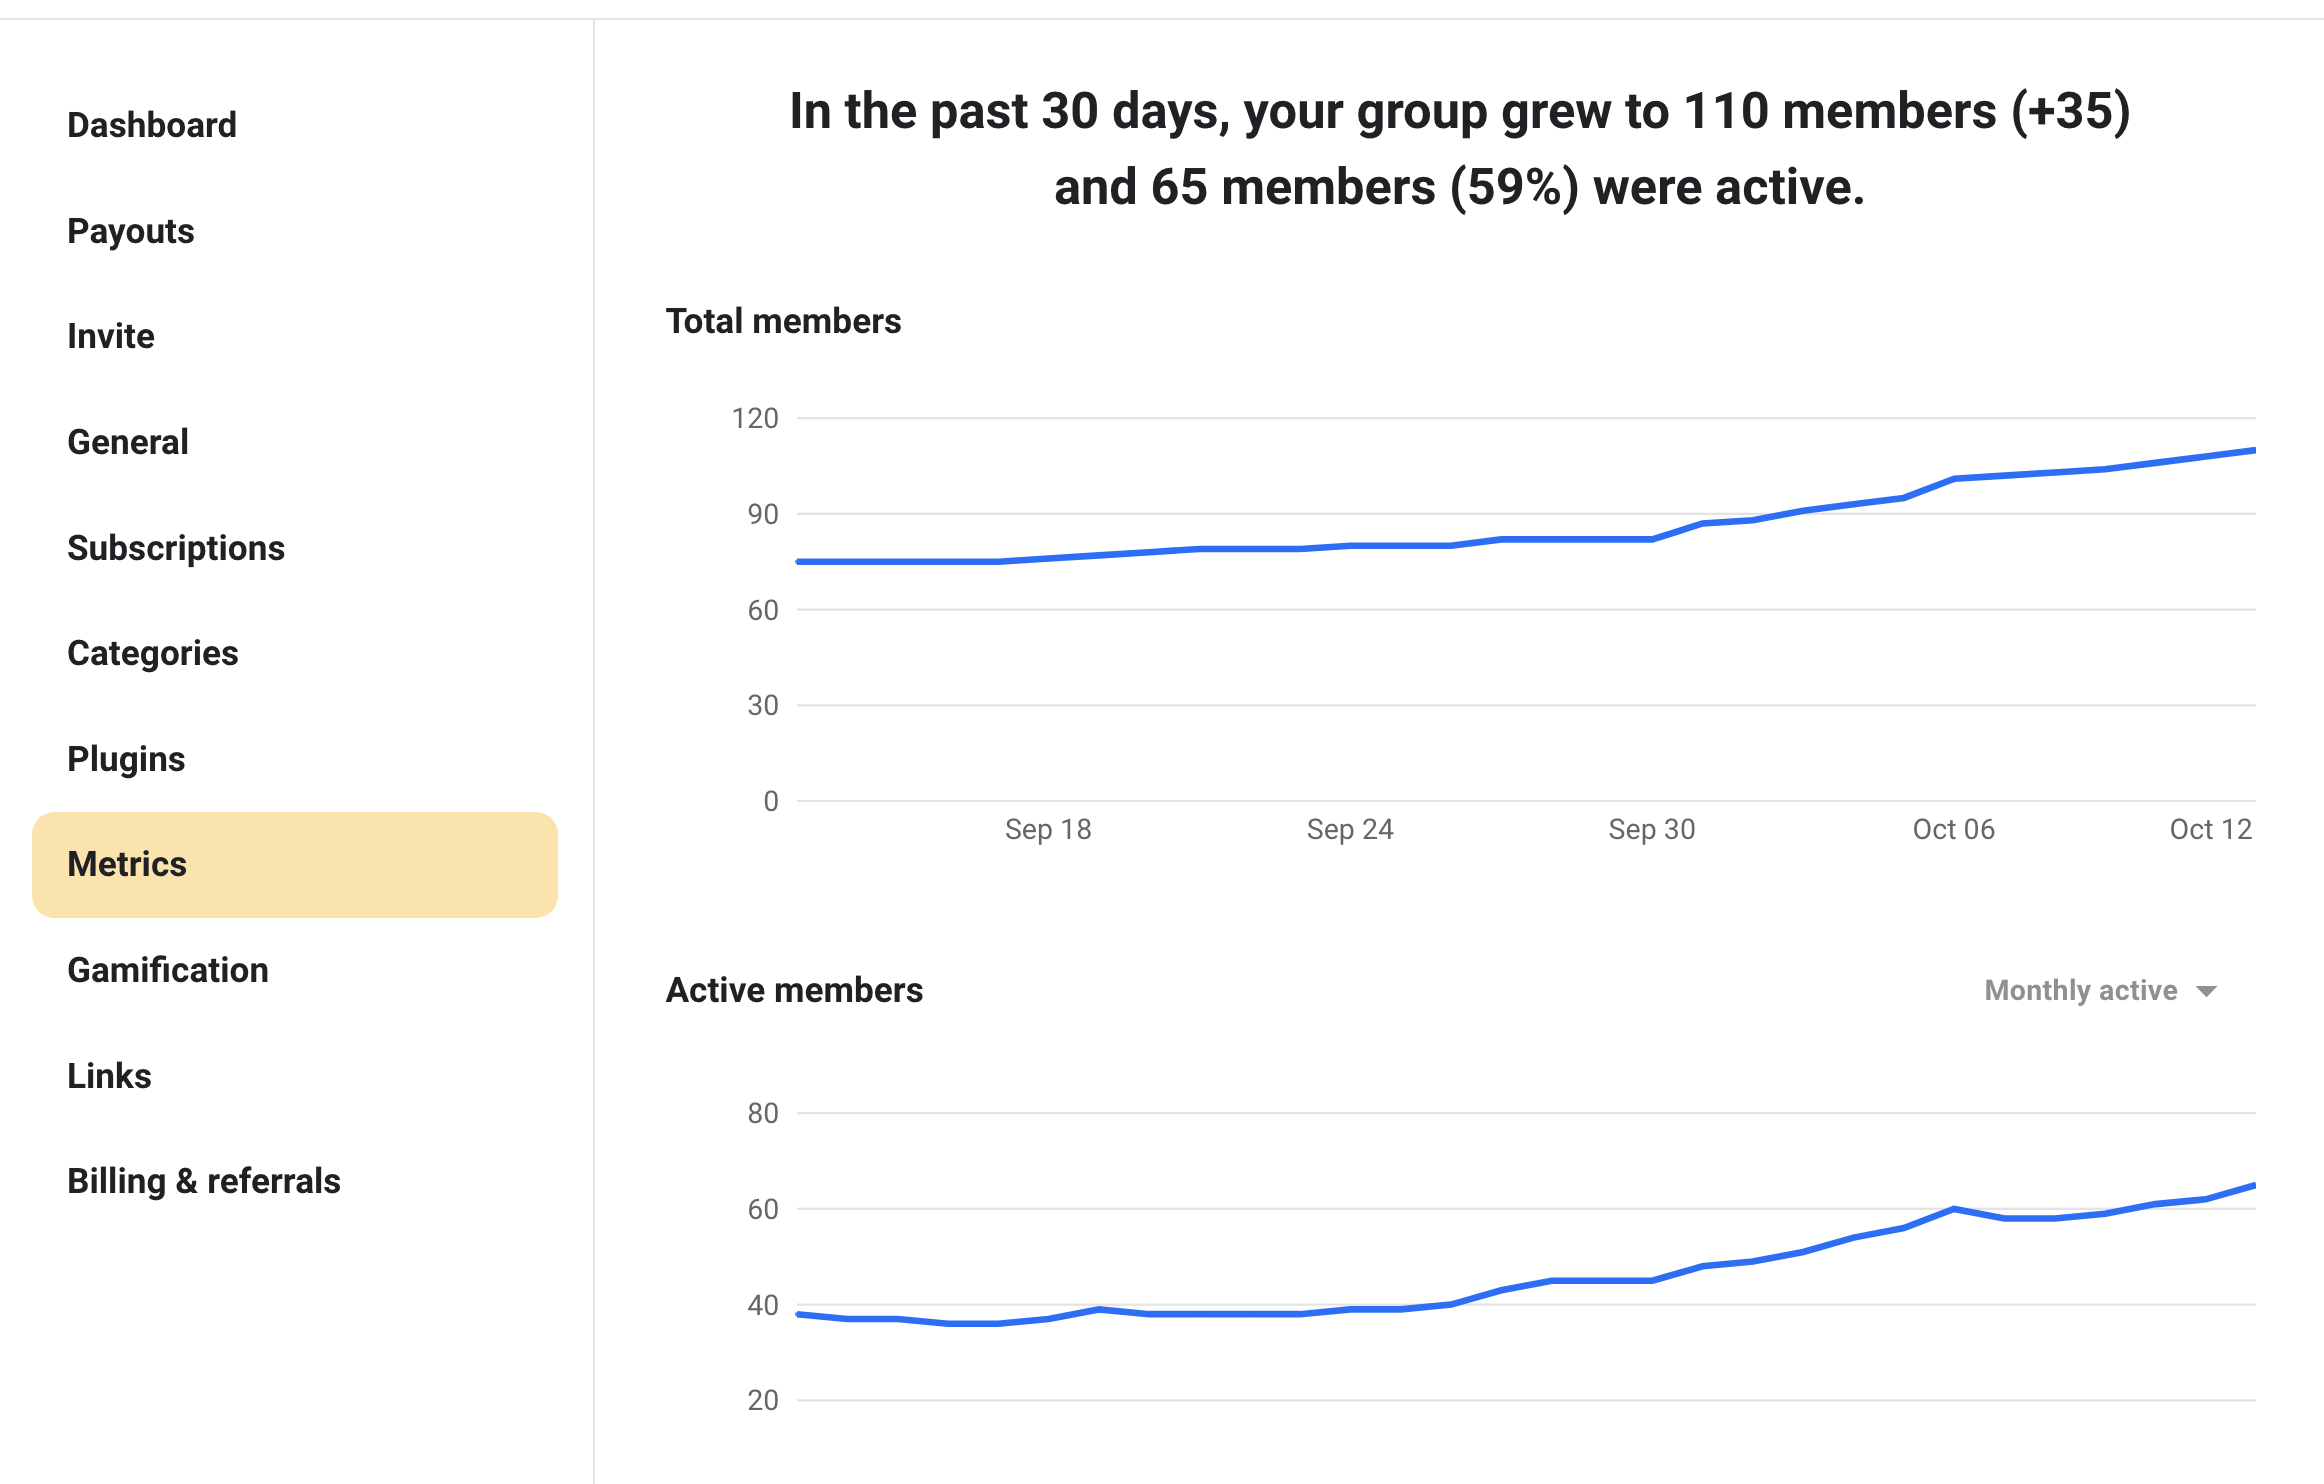Go to General settings

pyautogui.click(x=127, y=441)
